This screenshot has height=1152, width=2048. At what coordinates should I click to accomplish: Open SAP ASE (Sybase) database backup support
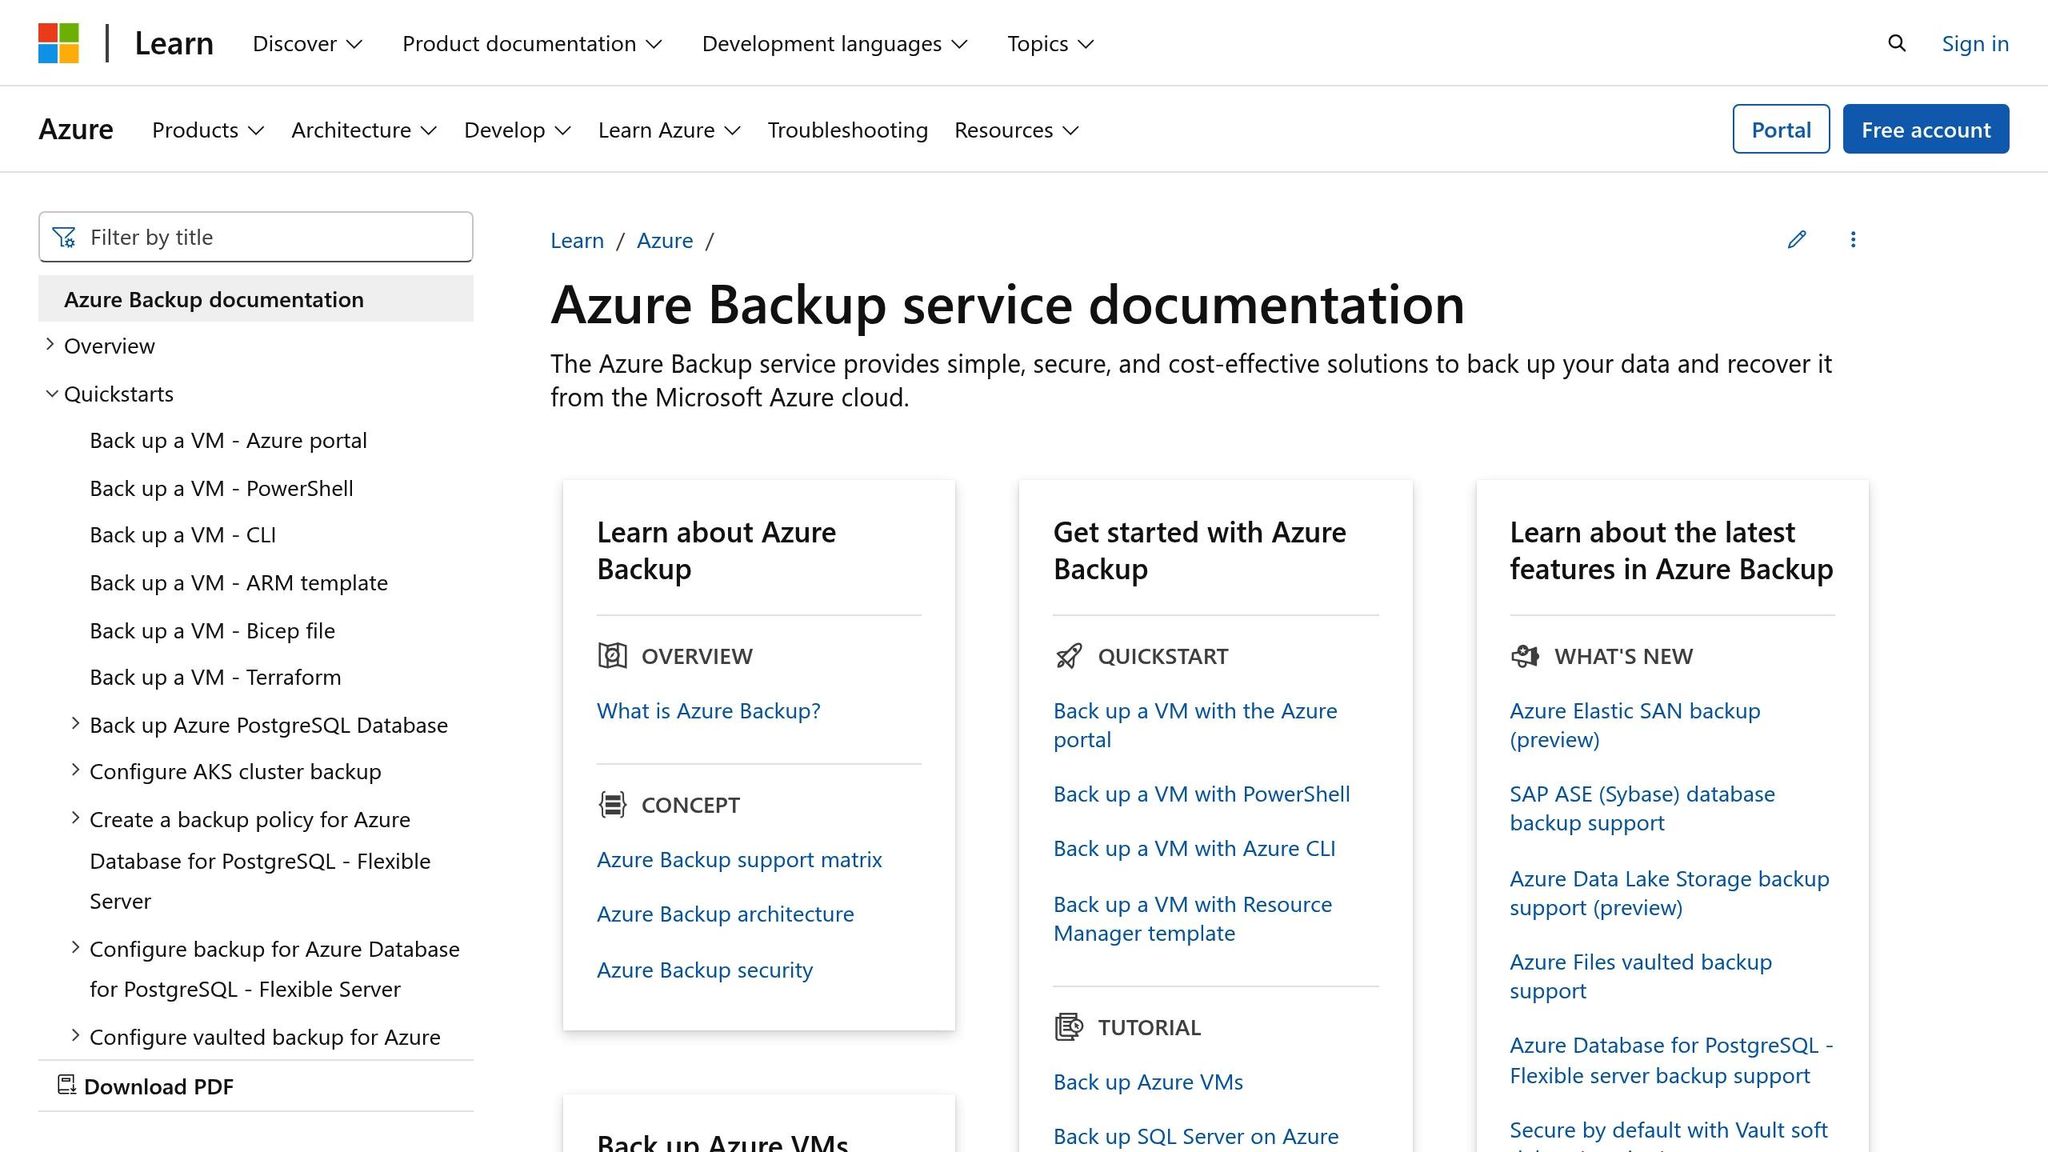click(x=1642, y=808)
